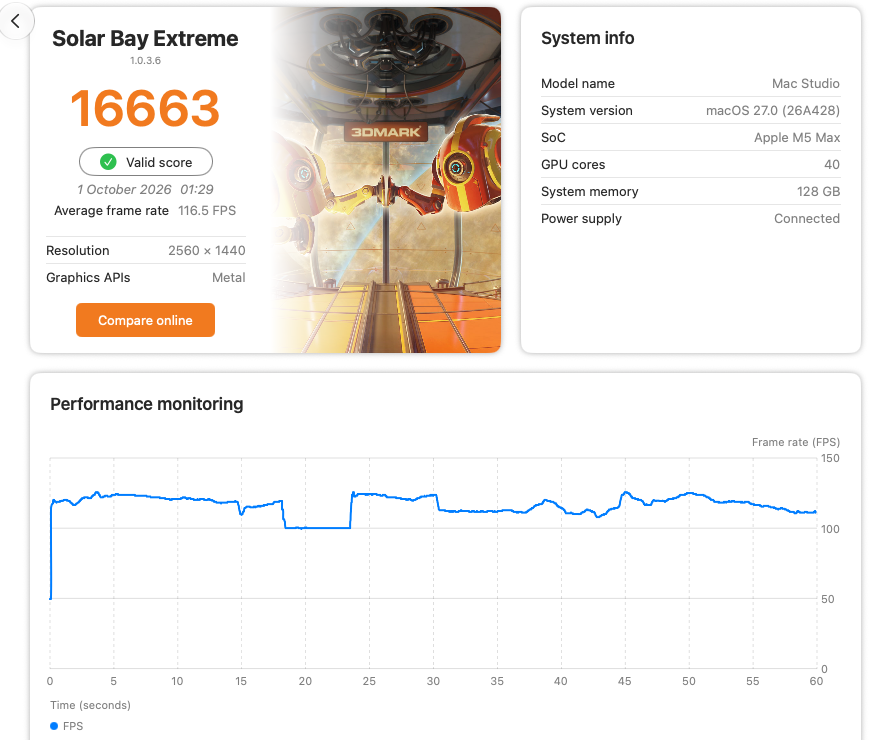Image resolution: width=871 pixels, height=740 pixels.
Task: Click the Valid score badge
Action: [146, 162]
